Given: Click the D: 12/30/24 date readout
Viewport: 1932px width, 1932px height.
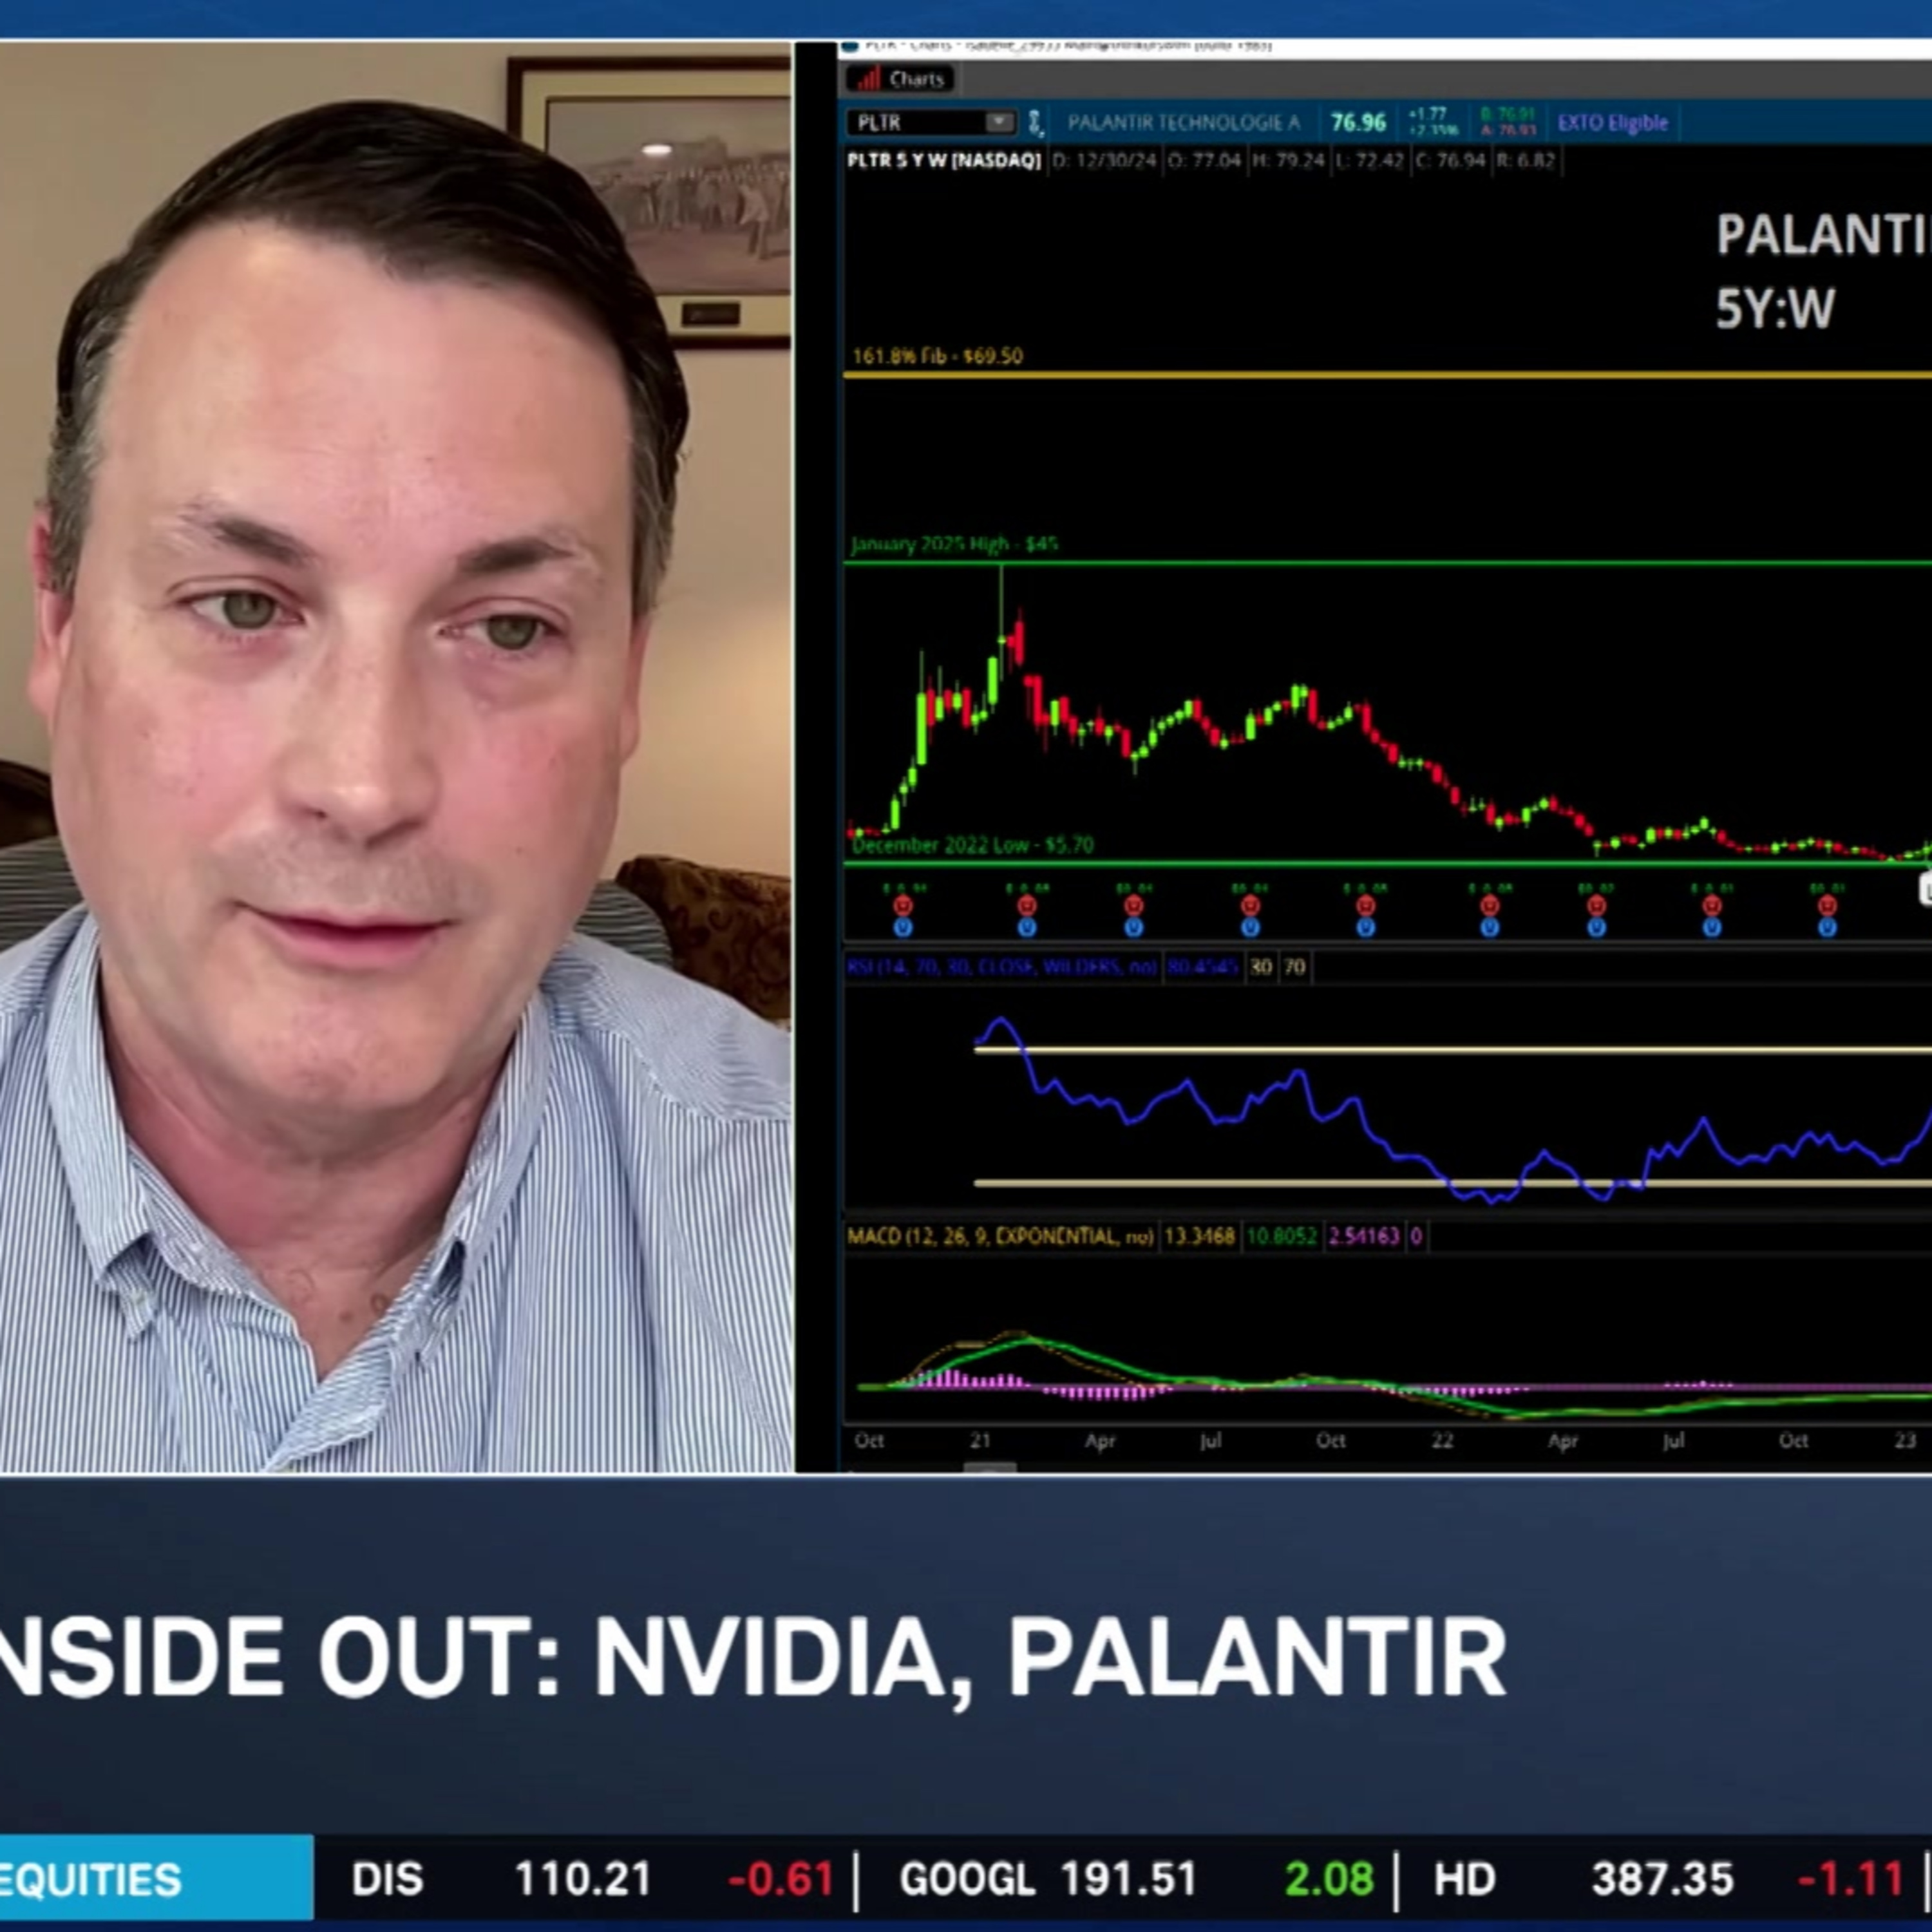Looking at the screenshot, I should [x=1105, y=161].
